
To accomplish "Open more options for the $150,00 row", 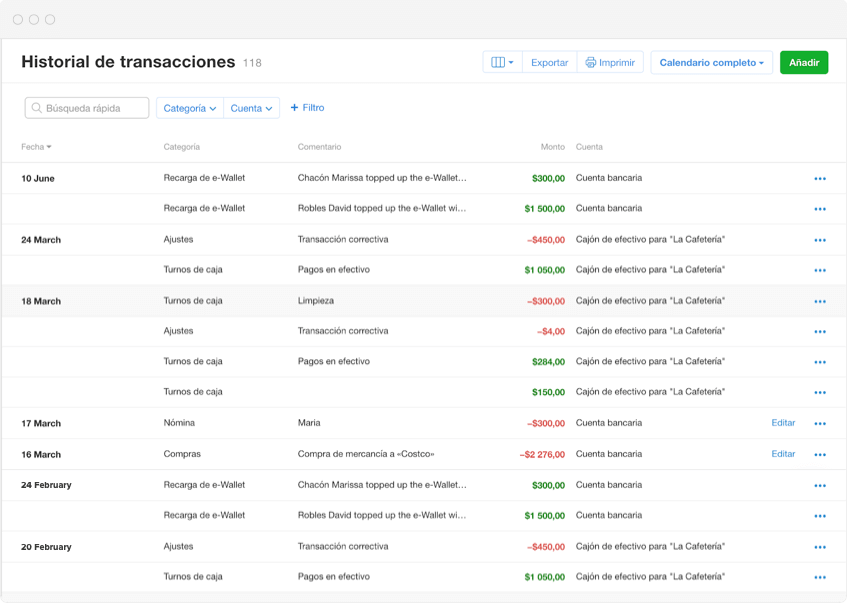I will 820,392.
